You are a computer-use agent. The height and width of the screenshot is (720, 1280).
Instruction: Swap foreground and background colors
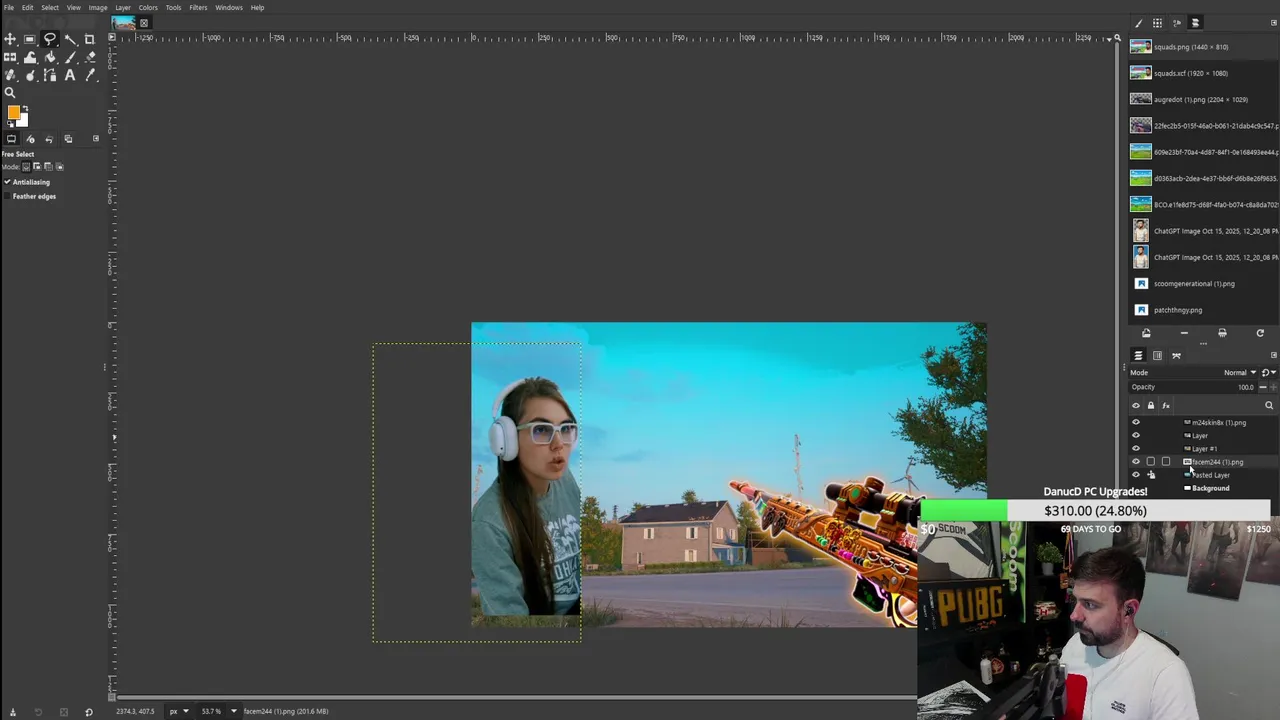coord(24,109)
